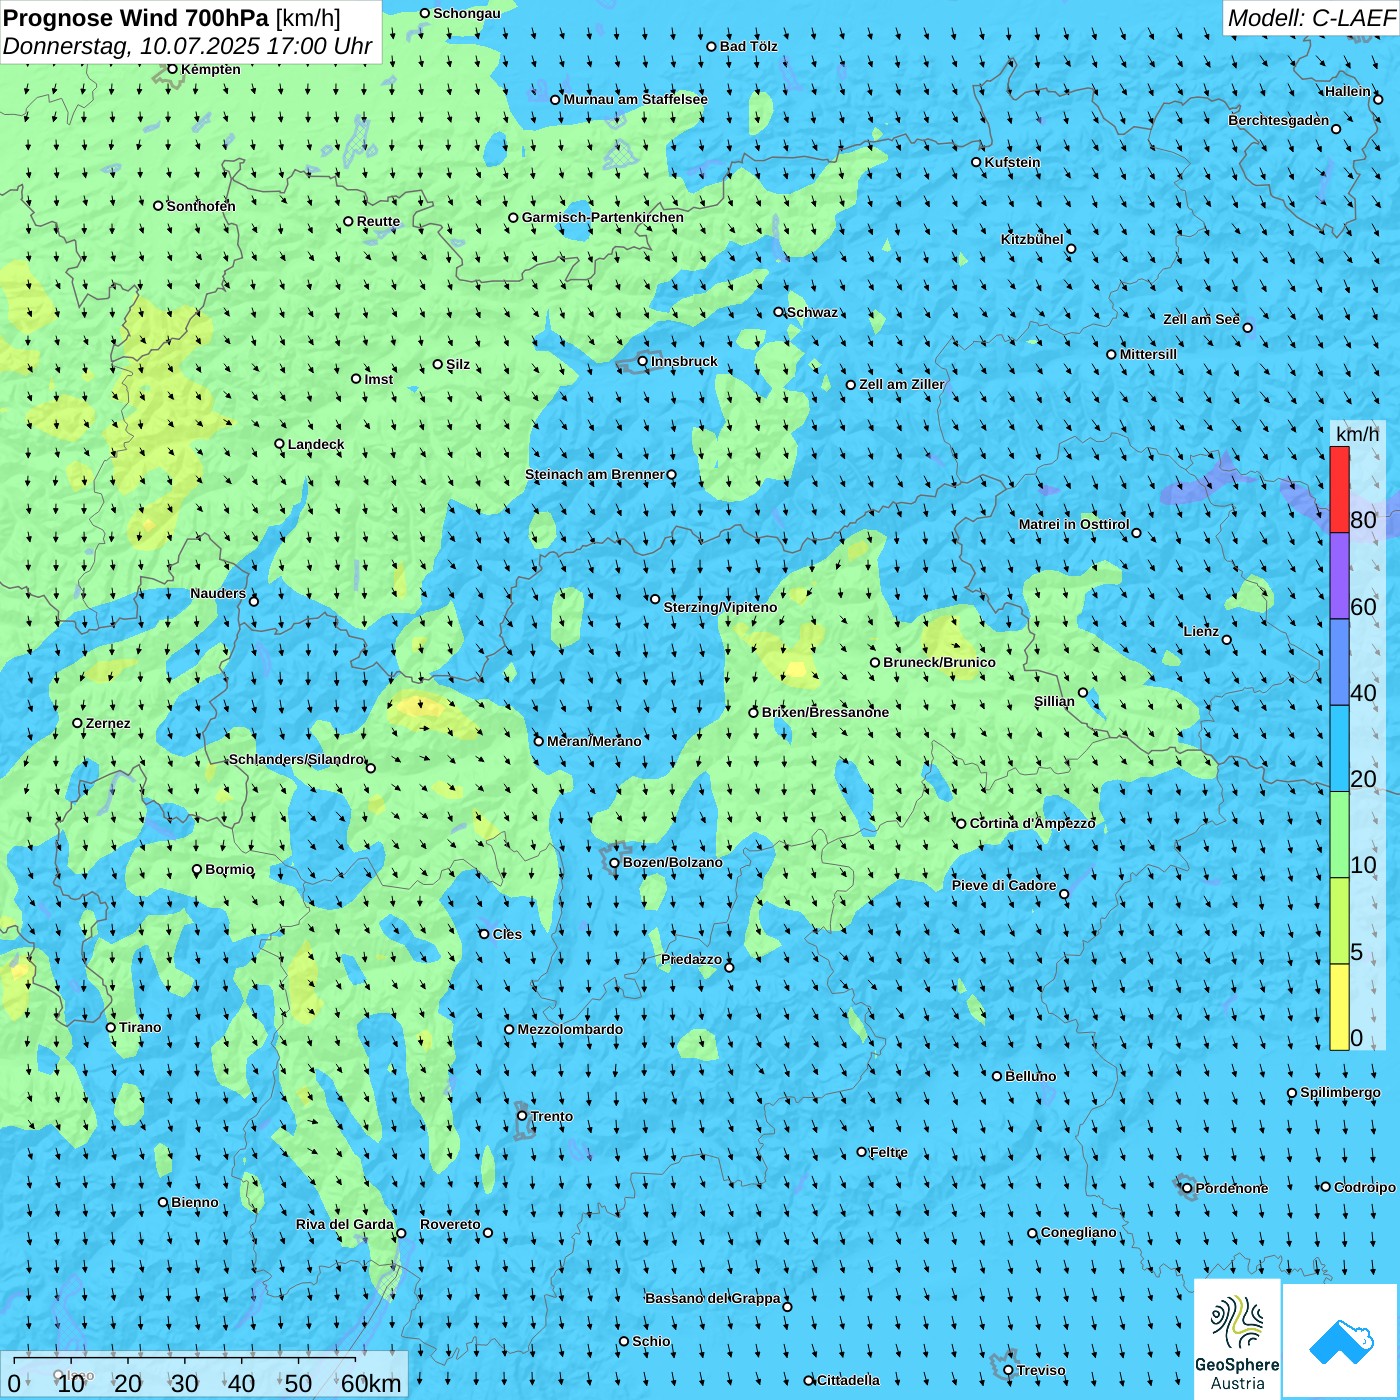Select the Berchtesgaden label
The image size is (1400, 1400).
tap(1279, 120)
